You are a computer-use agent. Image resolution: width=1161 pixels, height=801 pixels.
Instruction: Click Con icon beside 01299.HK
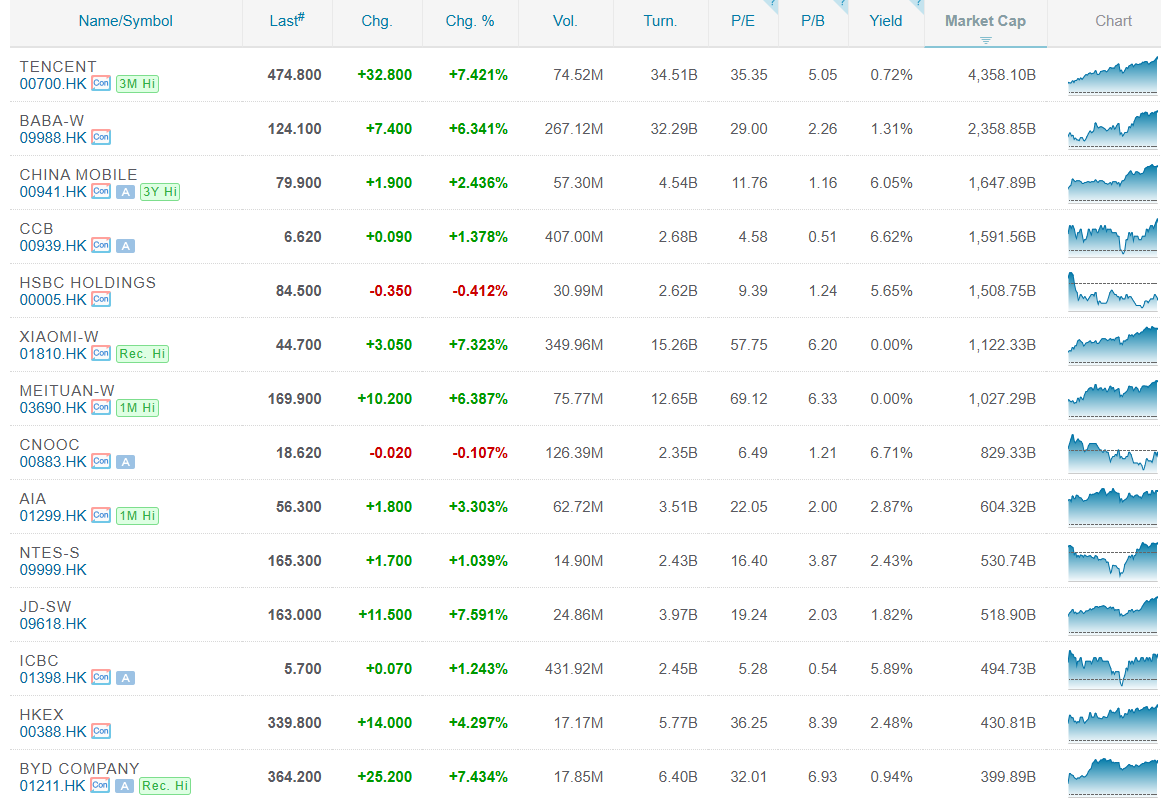pyautogui.click(x=101, y=516)
